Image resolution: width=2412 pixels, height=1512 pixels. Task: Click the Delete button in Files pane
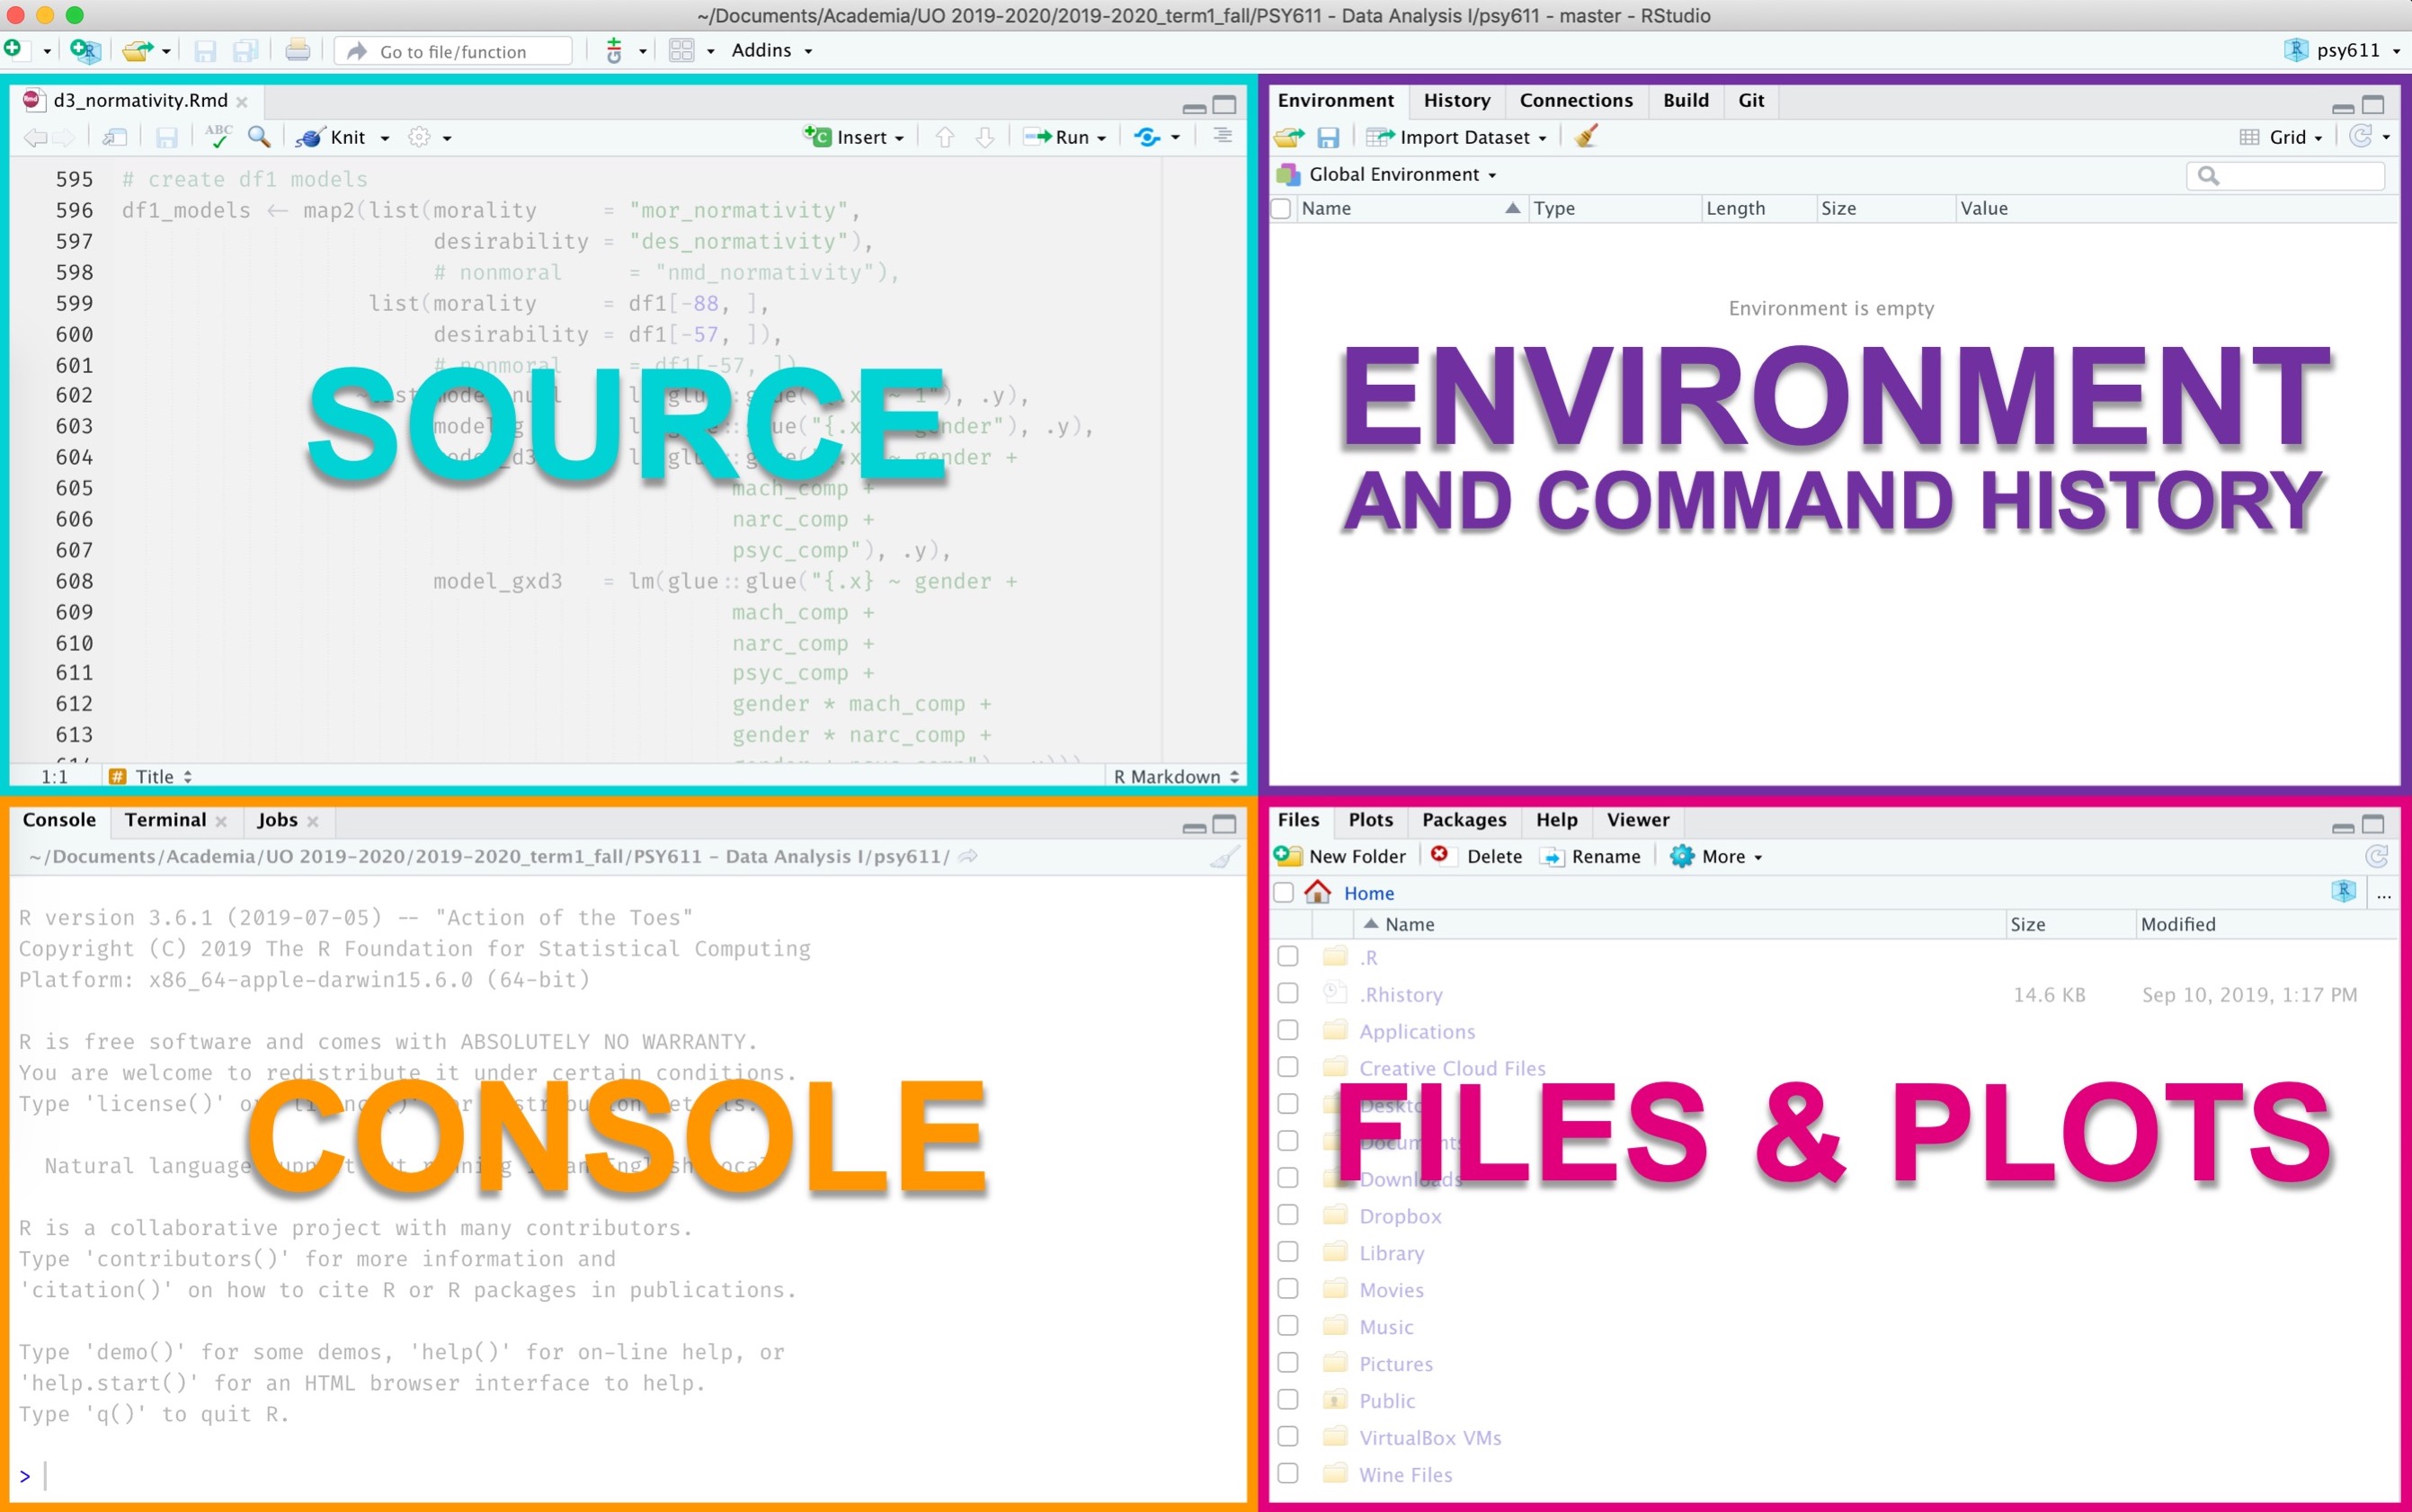1477,856
